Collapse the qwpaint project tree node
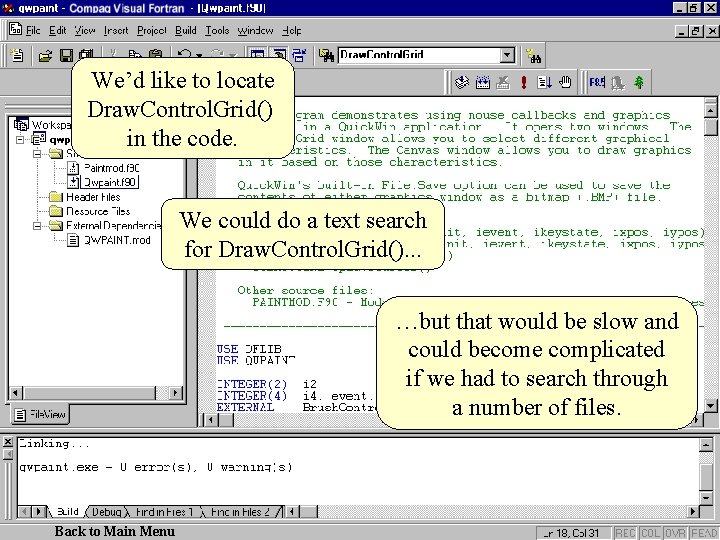 coord(20,139)
